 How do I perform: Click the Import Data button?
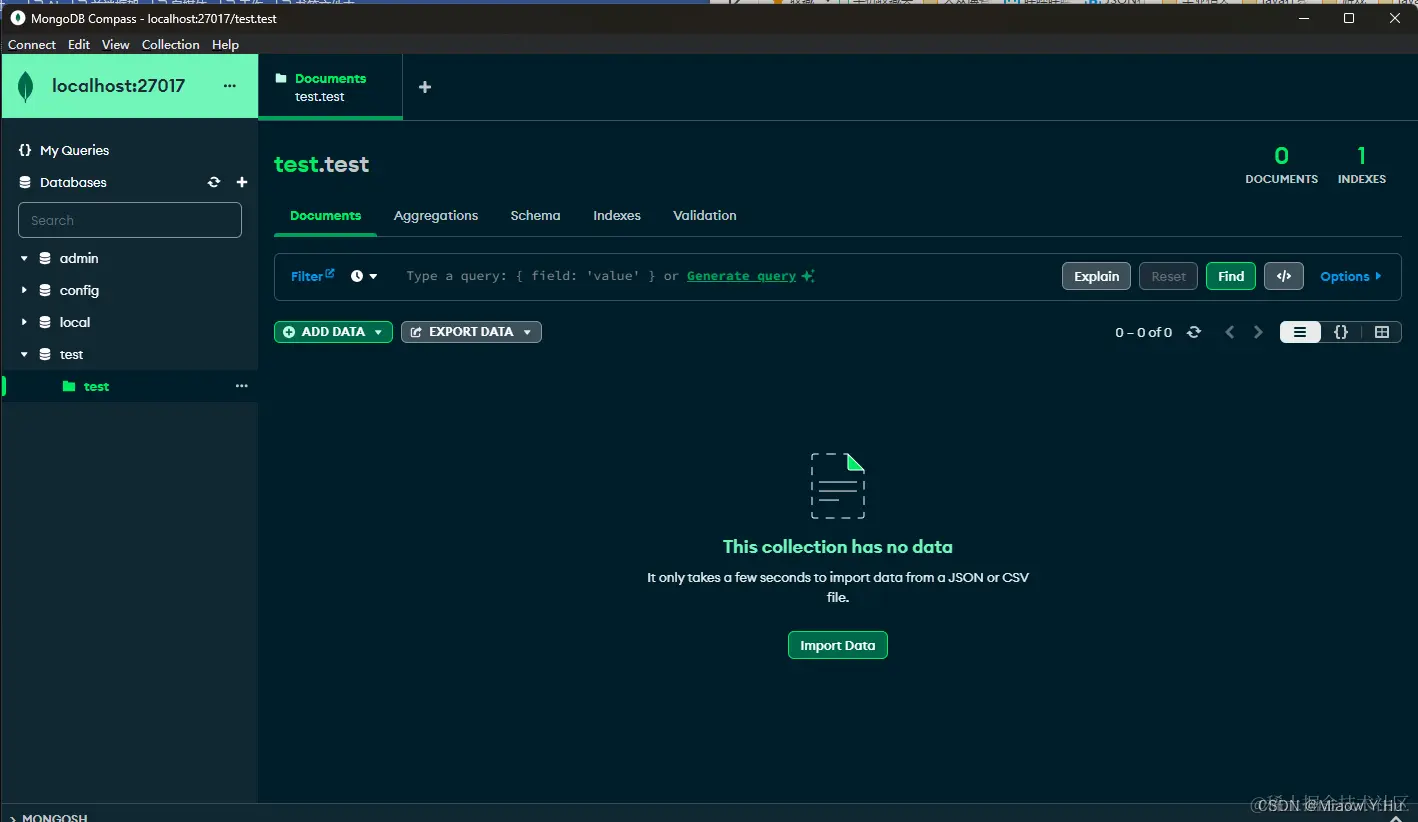(x=837, y=645)
